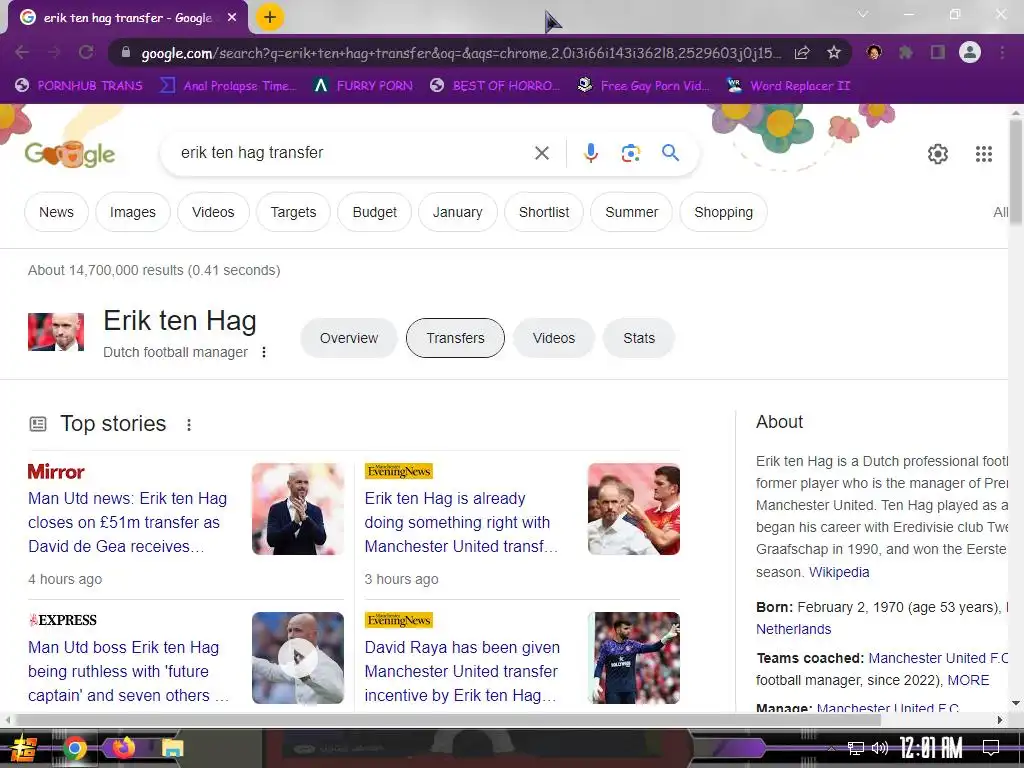
Task: View site information via the lock icon
Action: [x=126, y=52]
